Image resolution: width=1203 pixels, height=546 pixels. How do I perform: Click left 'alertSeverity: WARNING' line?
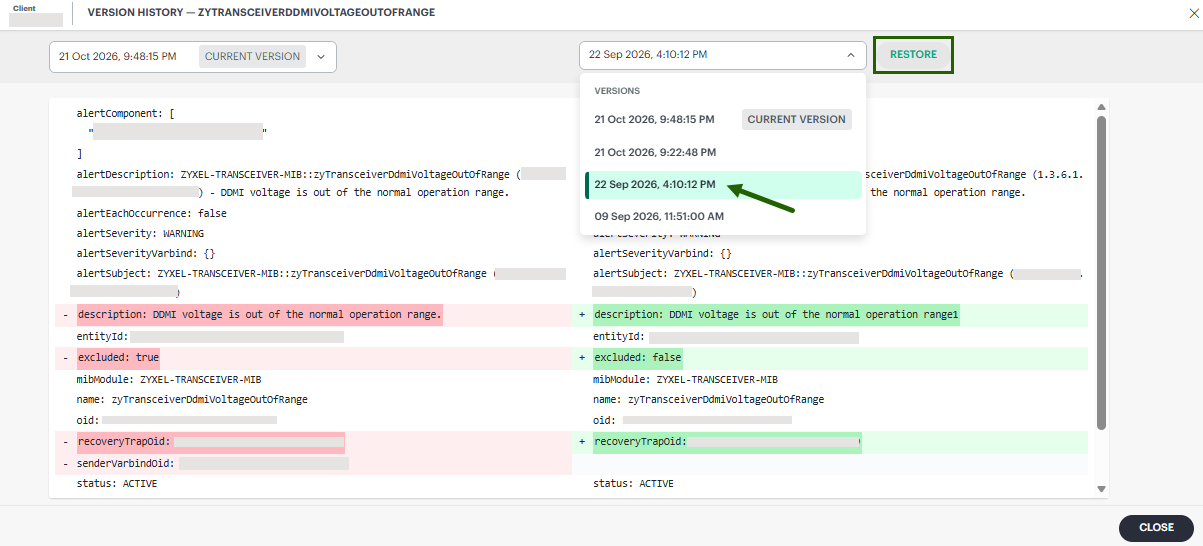140,233
